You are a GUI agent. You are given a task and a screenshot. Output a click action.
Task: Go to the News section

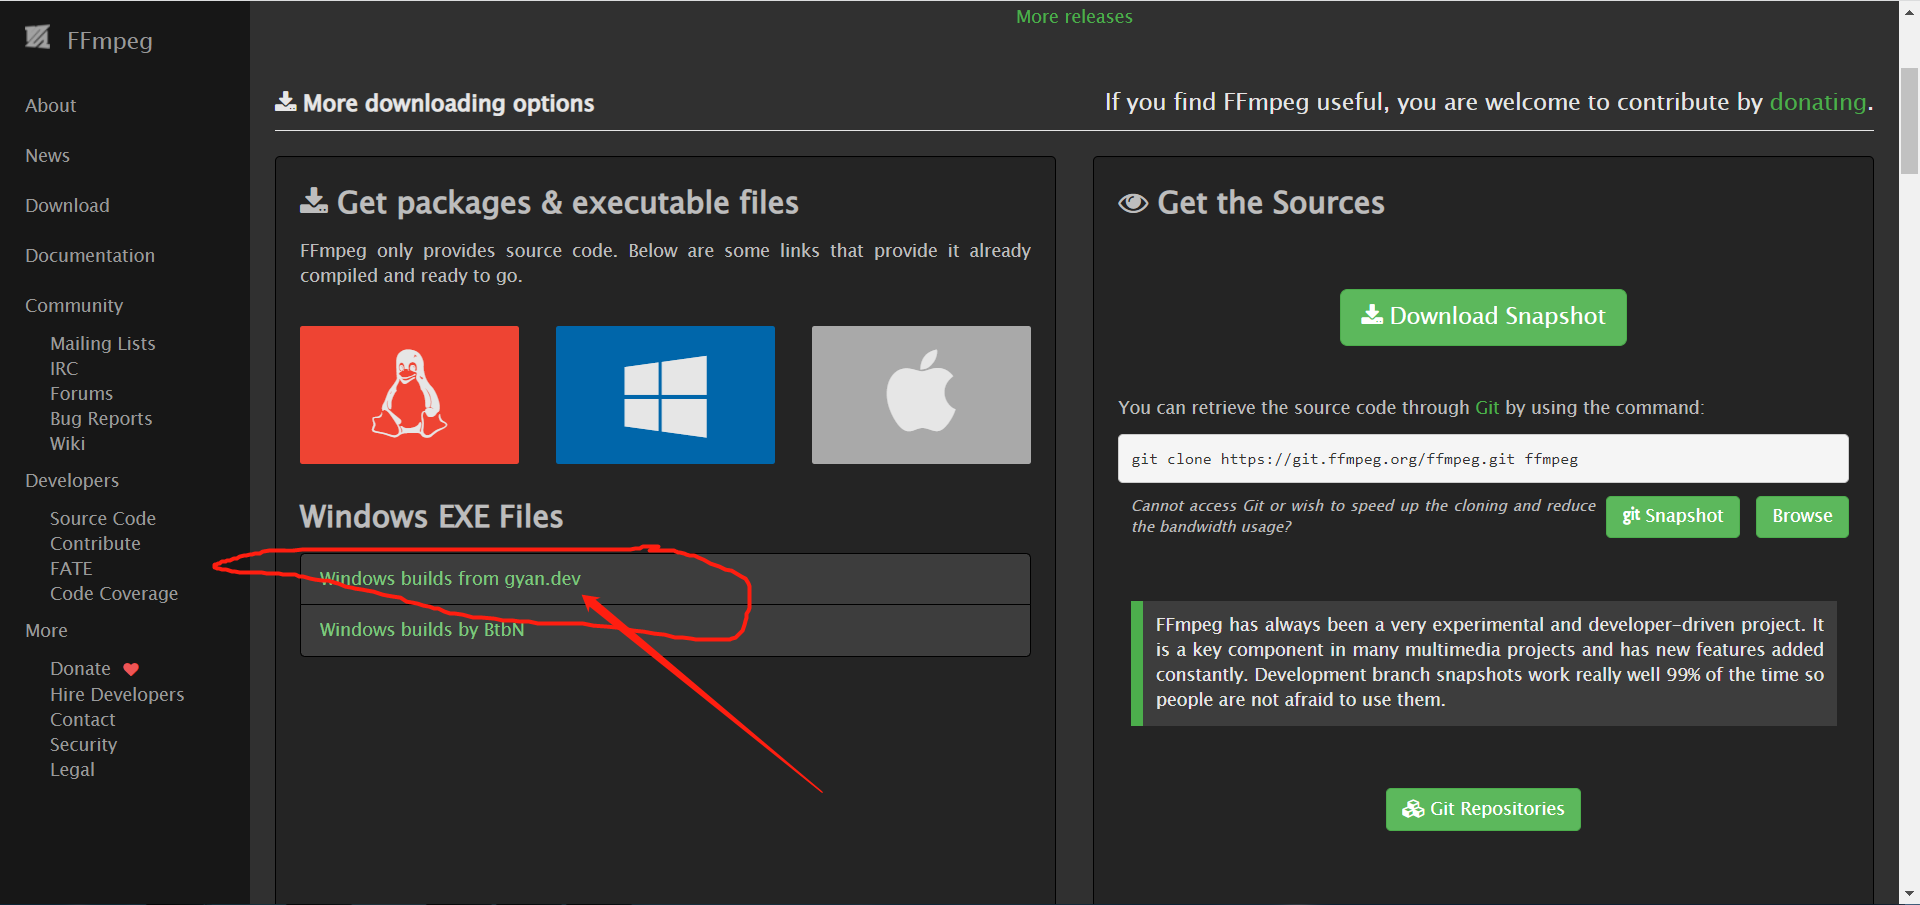point(48,155)
